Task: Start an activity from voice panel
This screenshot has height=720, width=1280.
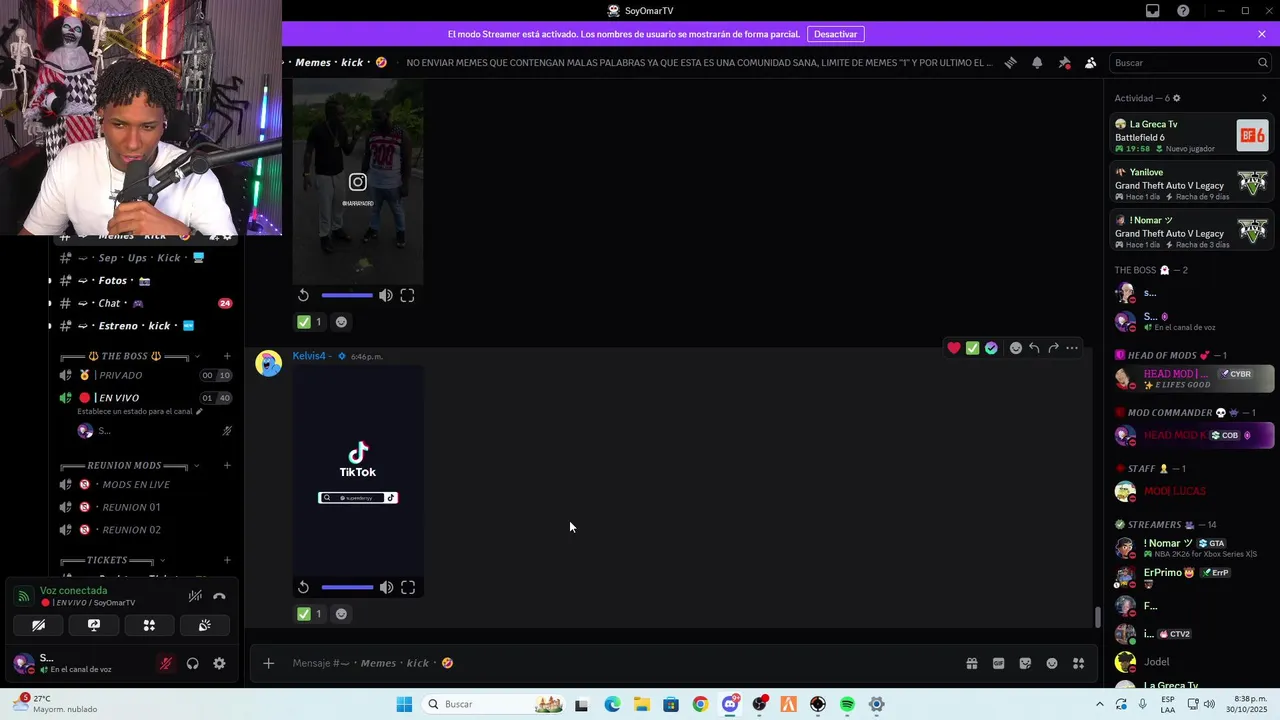Action: point(149,625)
